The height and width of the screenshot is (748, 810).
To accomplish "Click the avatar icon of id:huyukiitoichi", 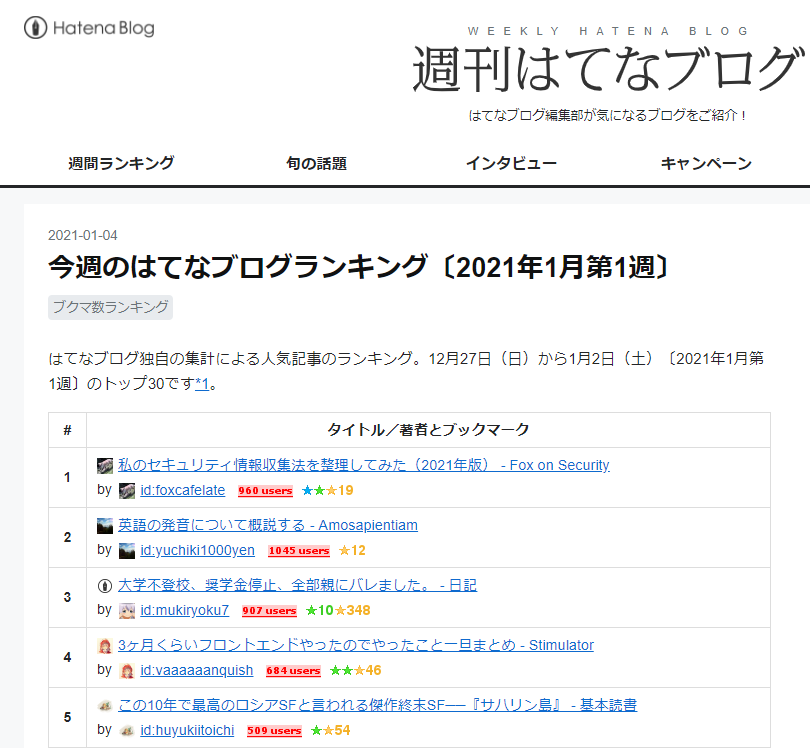I will [127, 730].
